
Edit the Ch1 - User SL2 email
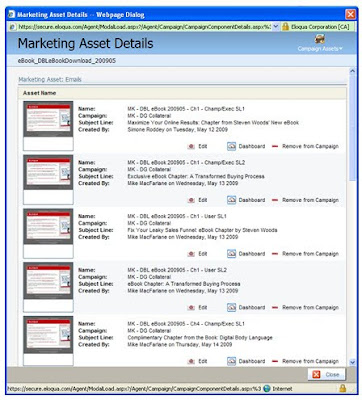(203, 307)
